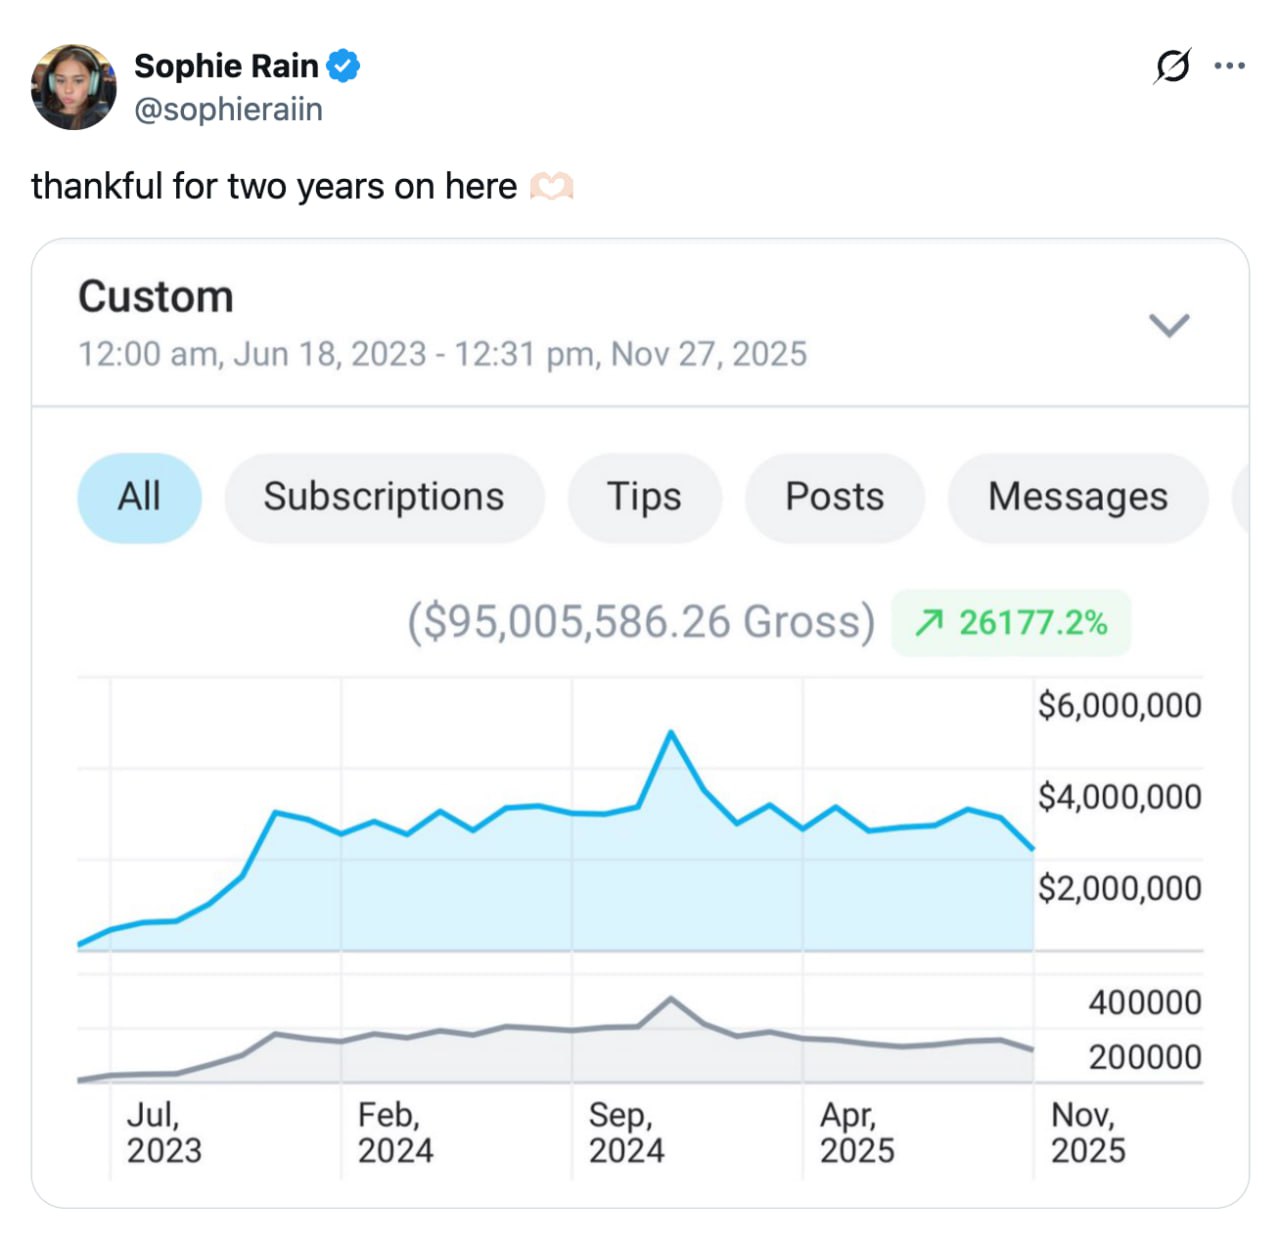Click the heart hands emoji
Image resolution: width=1280 pixels, height=1246 pixels.
(x=551, y=187)
